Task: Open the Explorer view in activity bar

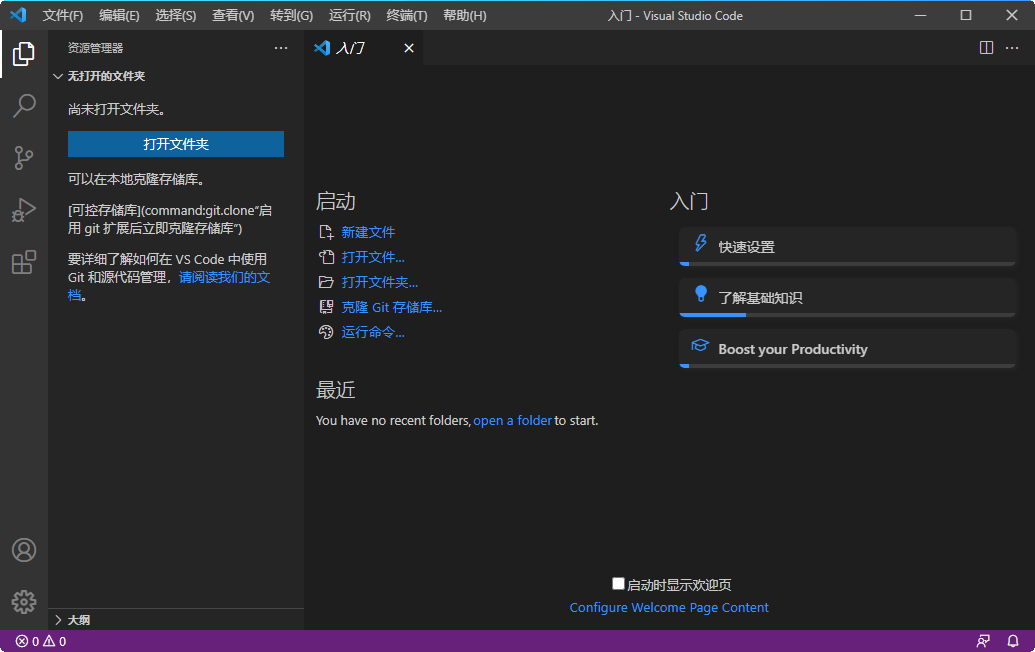Action: (x=24, y=54)
